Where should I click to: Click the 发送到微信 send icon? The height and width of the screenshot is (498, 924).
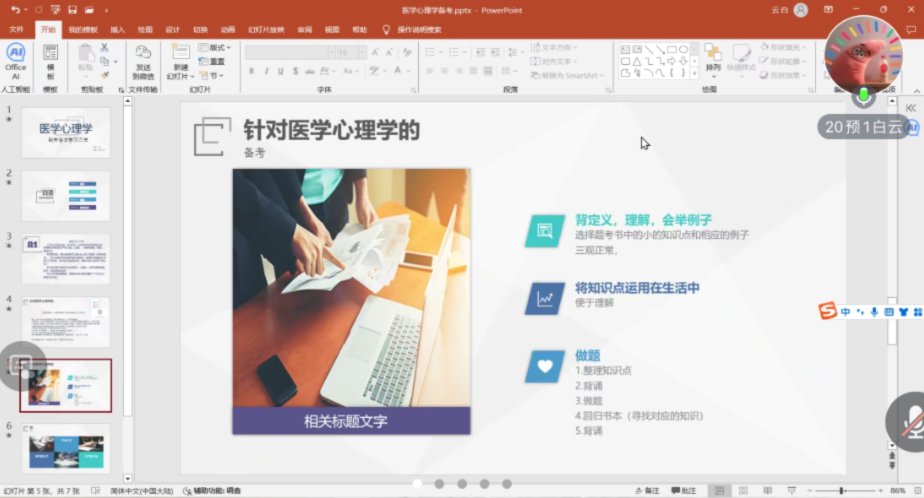tap(143, 60)
